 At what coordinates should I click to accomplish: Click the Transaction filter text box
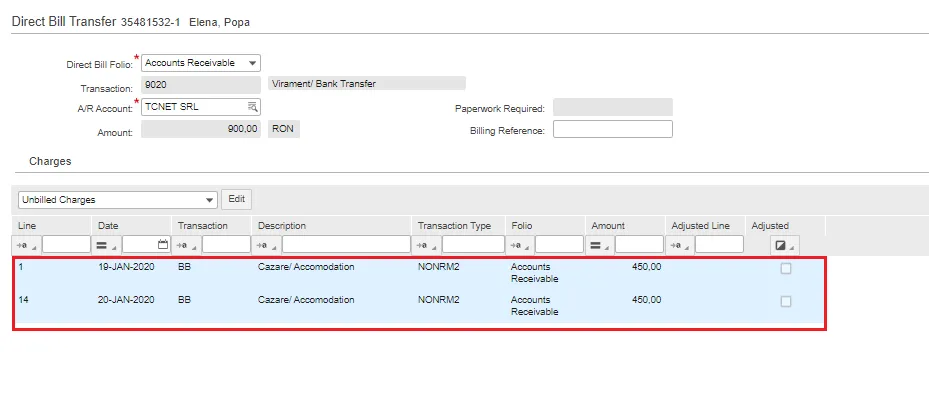pyautogui.click(x=226, y=244)
